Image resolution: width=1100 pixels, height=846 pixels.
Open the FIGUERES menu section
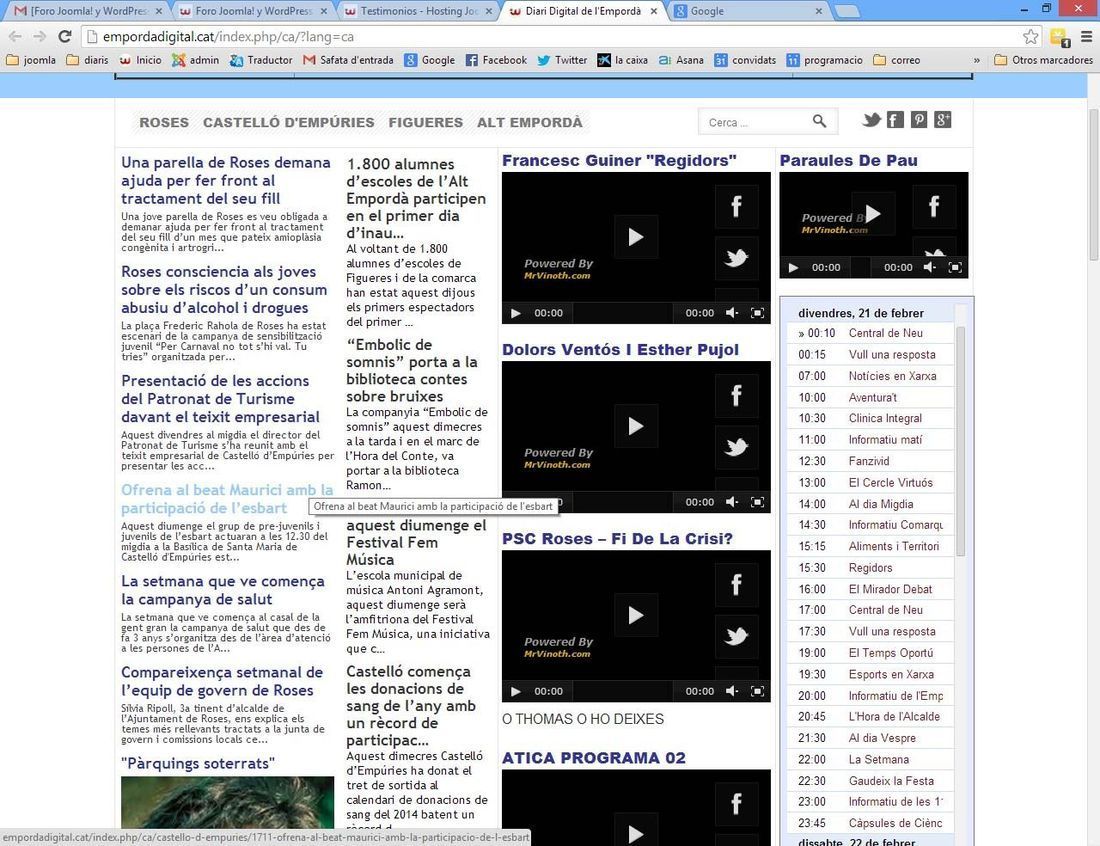point(426,122)
